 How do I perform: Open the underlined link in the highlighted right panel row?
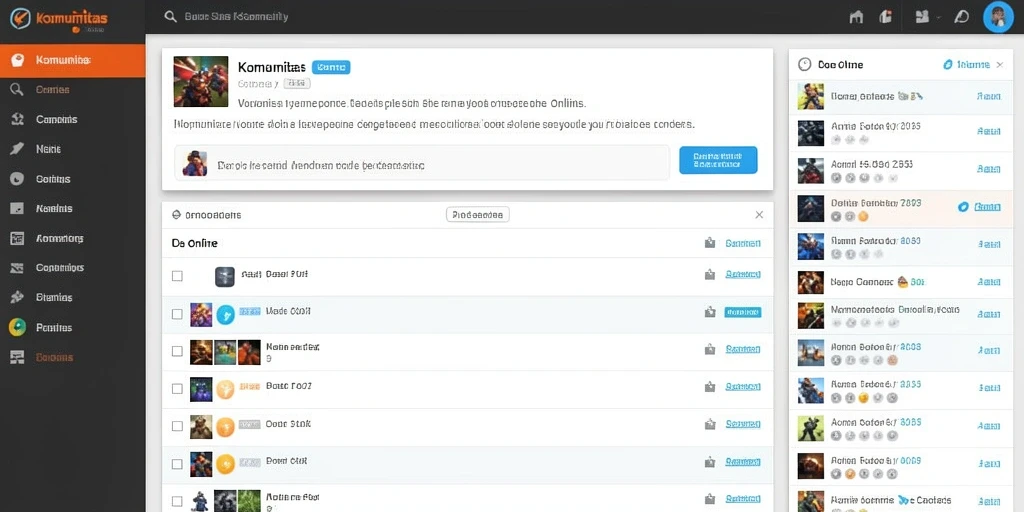[x=987, y=206]
